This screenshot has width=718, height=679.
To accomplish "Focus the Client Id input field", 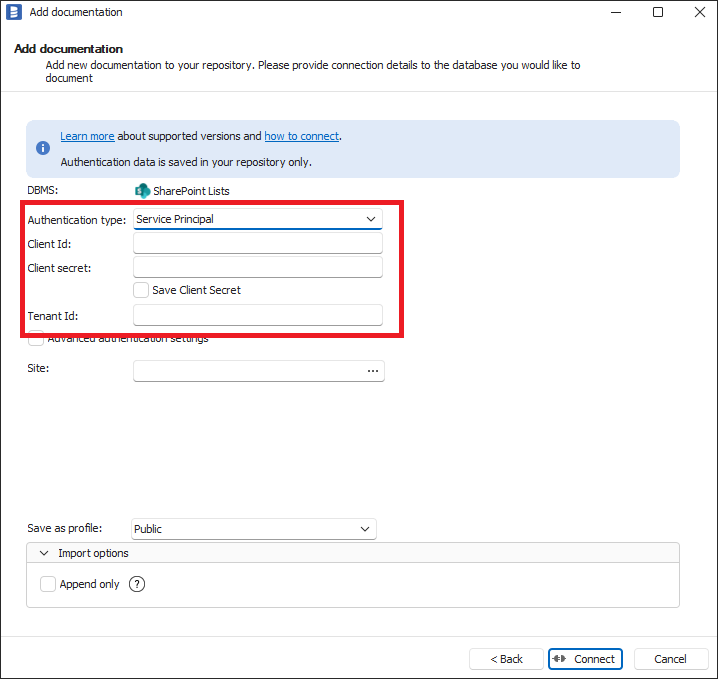I will point(258,243).
